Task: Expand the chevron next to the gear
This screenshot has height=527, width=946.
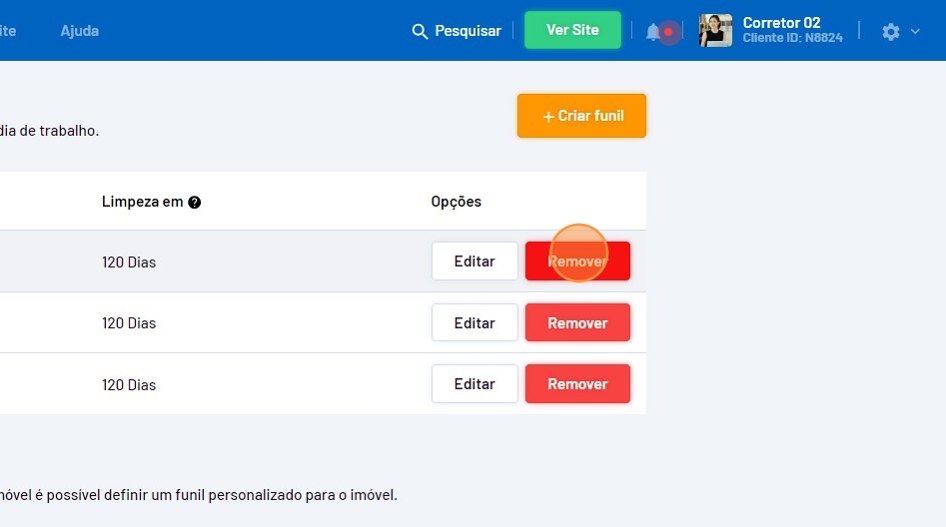Action: click(915, 31)
